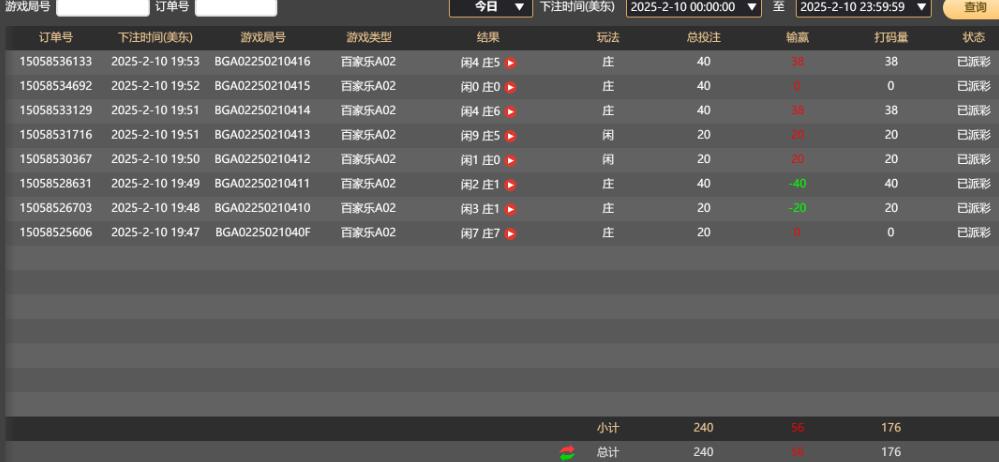The image size is (999, 462).
Task: Click game round BGA02250210416
Action: [x=262, y=62]
